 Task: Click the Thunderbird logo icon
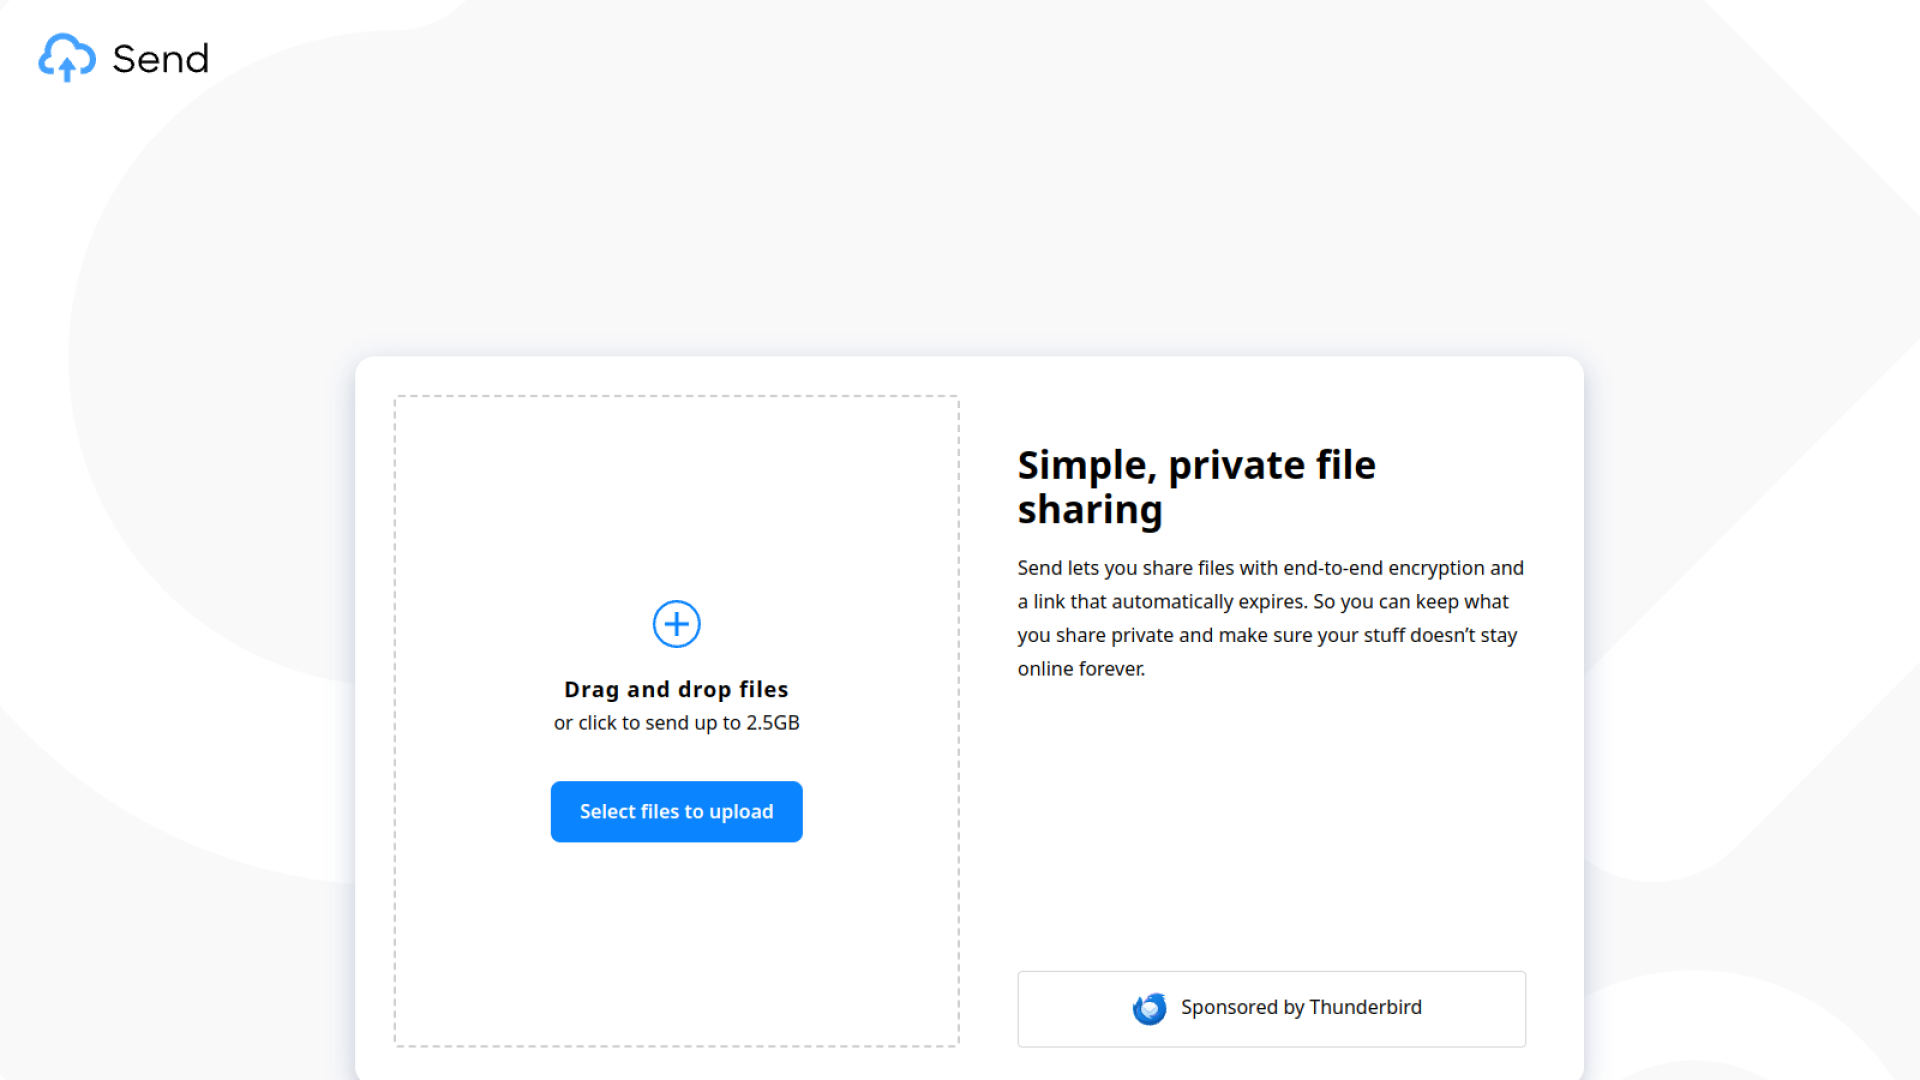tap(1149, 1008)
